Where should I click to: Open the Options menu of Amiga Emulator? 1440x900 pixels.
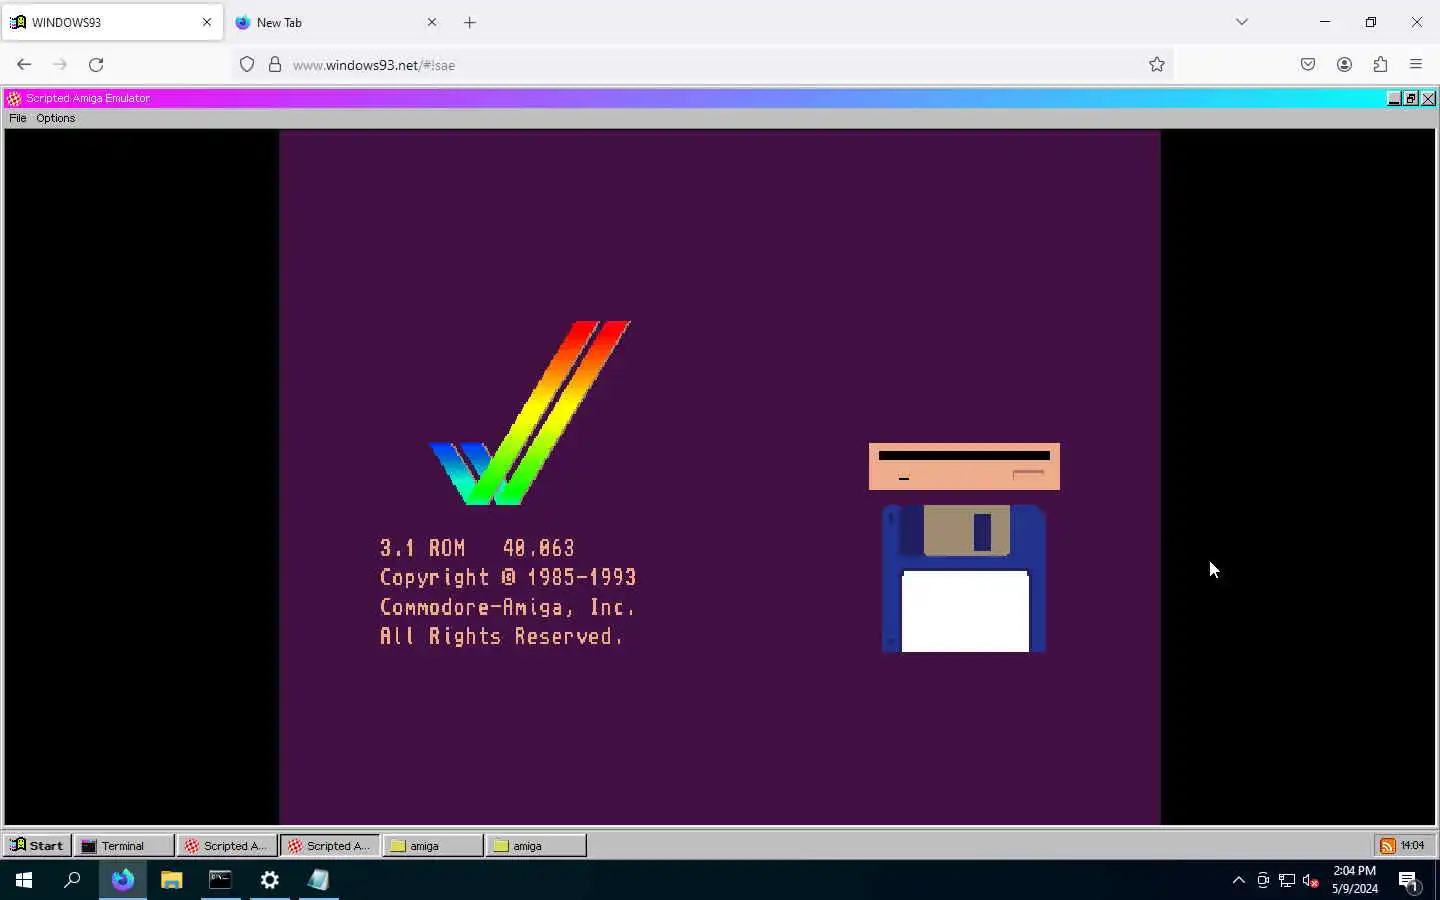[56, 118]
